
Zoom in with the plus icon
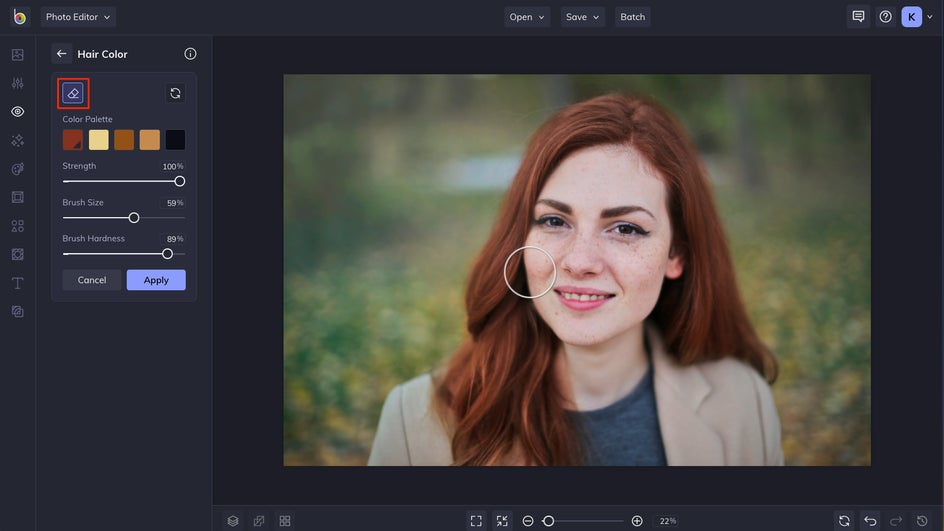click(637, 521)
